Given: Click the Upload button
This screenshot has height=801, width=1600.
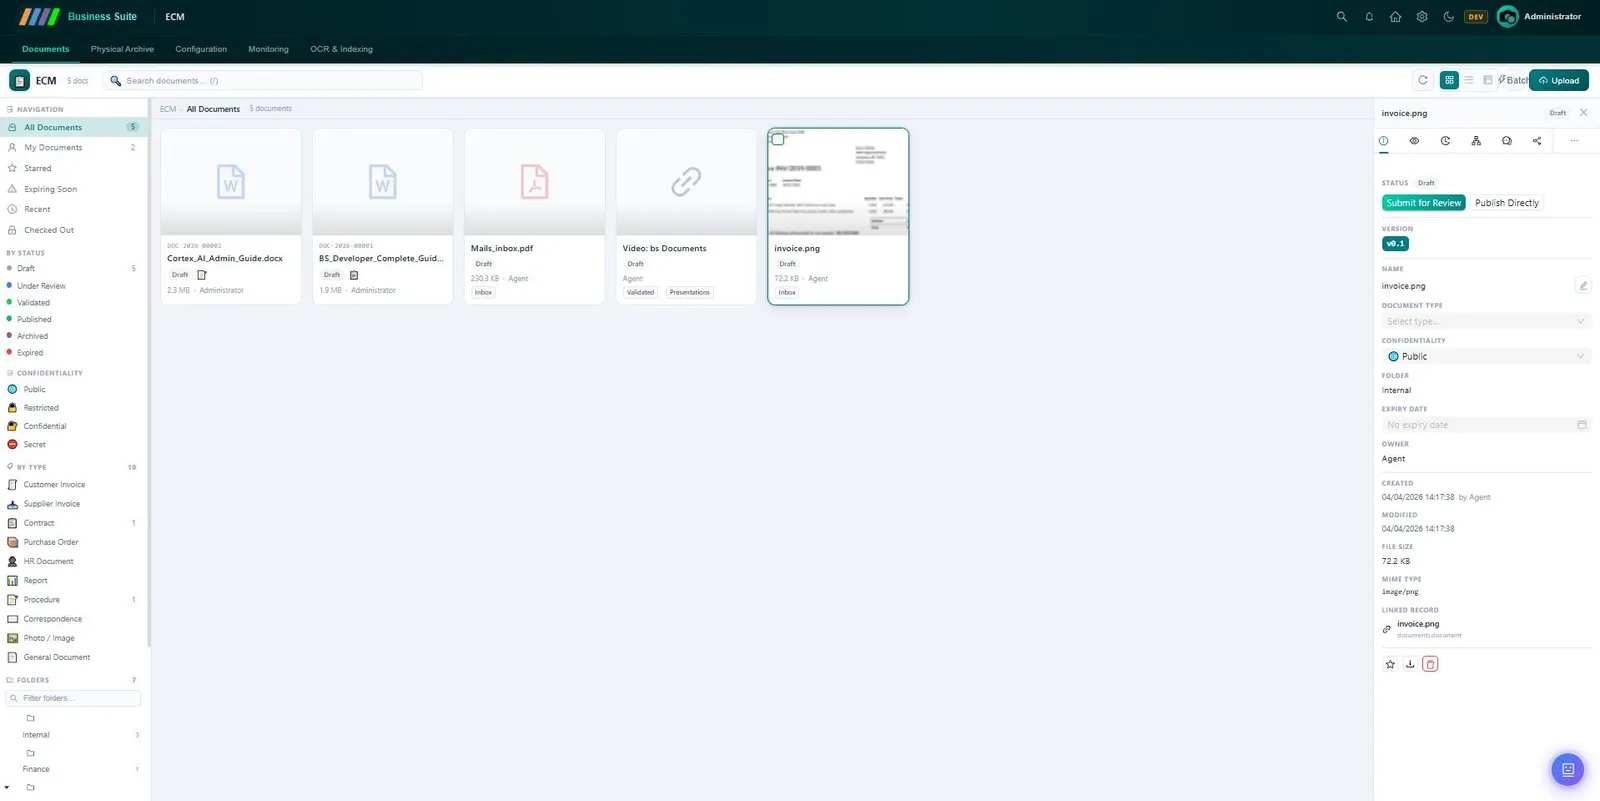Looking at the screenshot, I should coord(1559,80).
